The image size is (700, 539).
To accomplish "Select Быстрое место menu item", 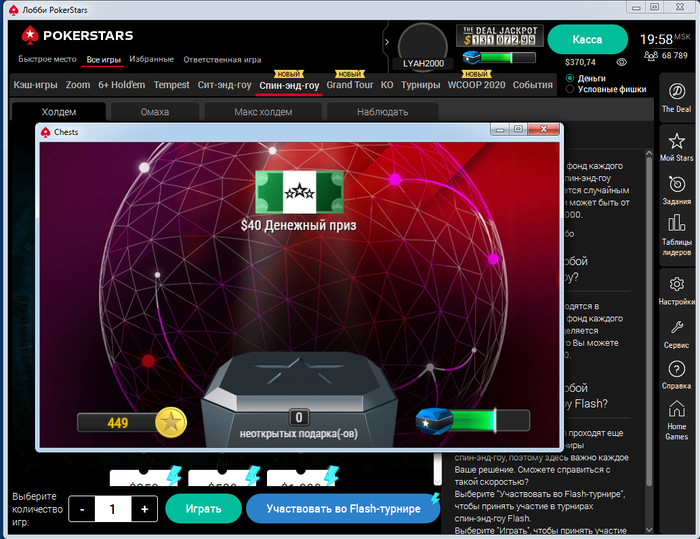I will (x=47, y=59).
